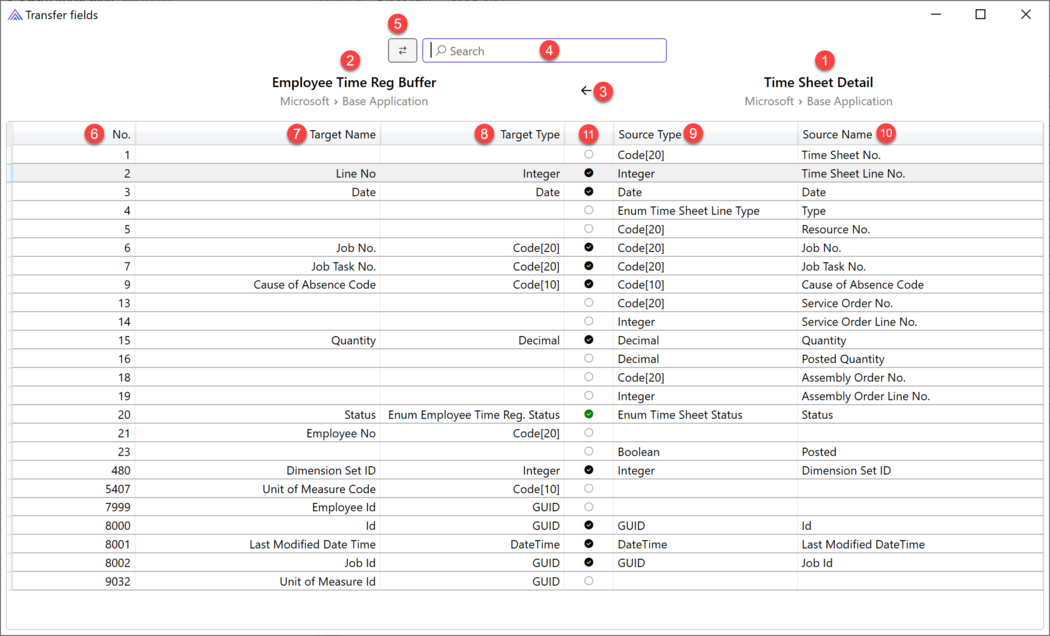Screen dimensions: 1050x636
Task: Toggle mapping radio in Cause of Absence Code row
Action: 589,284
